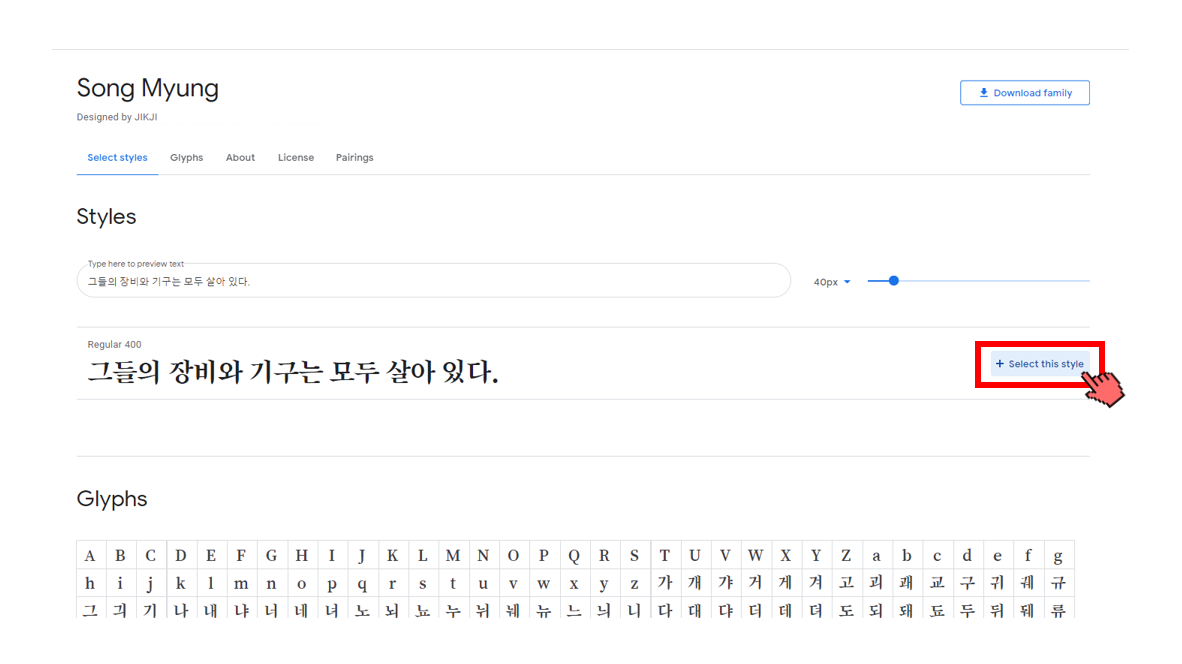Select glyph A in the glyph grid
Image resolution: width=1182 pixels, height=664 pixels.
pos(90,555)
